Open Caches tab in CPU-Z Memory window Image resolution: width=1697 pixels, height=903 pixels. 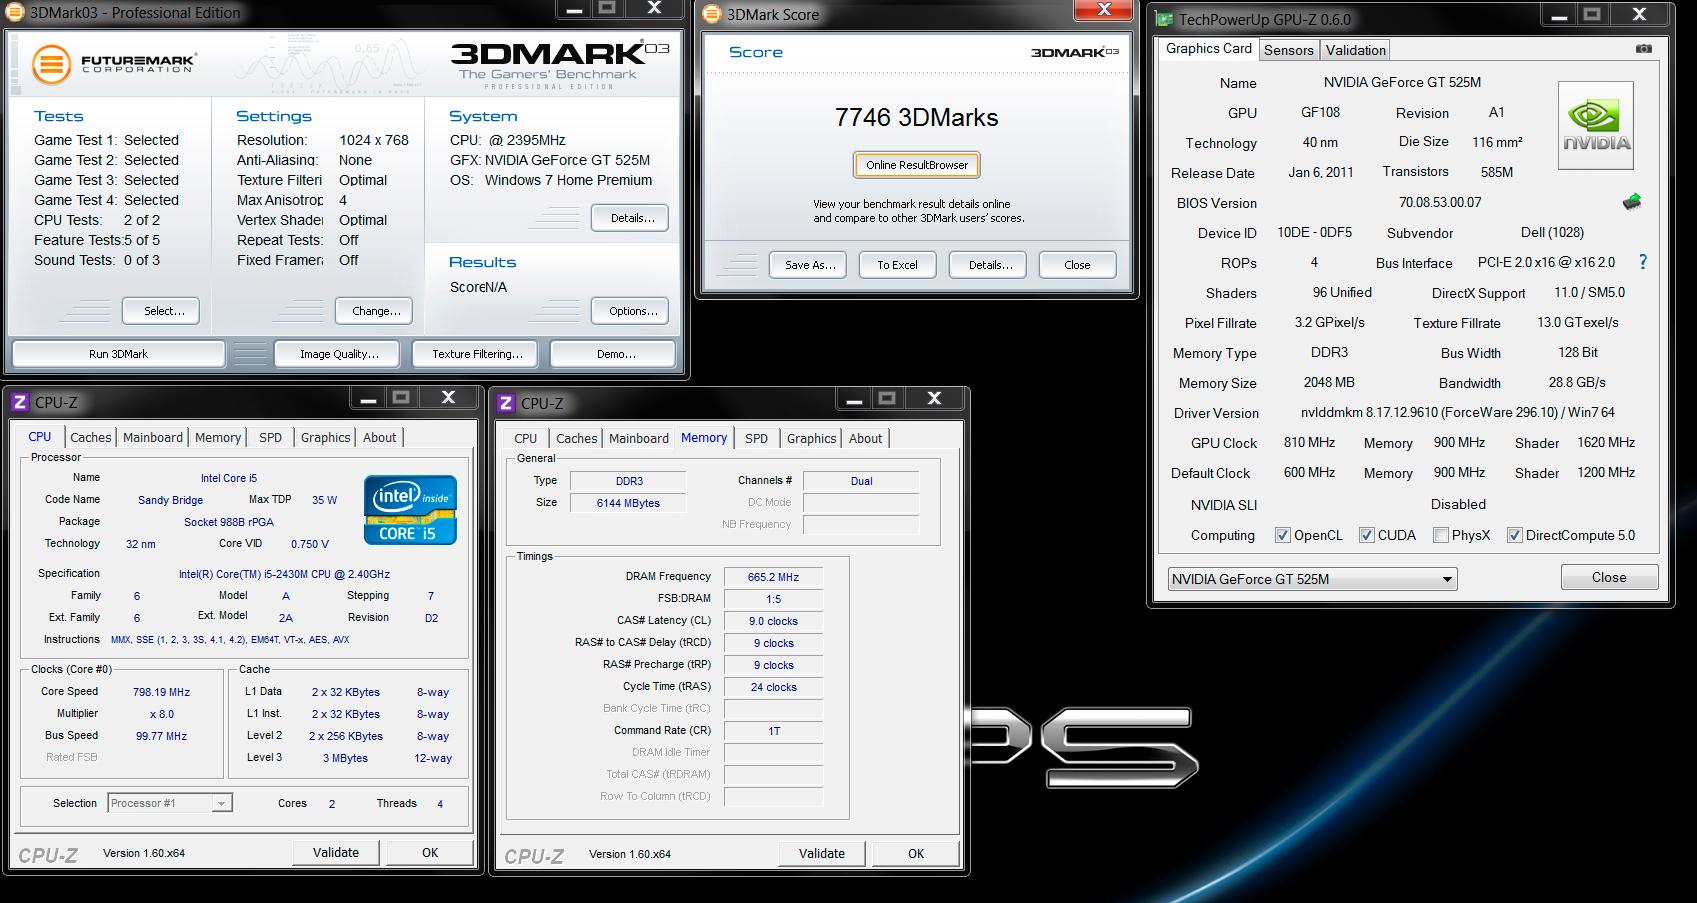(577, 438)
